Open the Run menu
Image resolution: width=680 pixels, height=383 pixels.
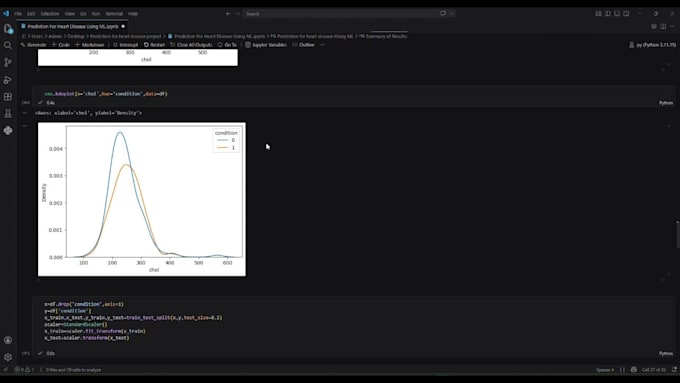coord(96,13)
